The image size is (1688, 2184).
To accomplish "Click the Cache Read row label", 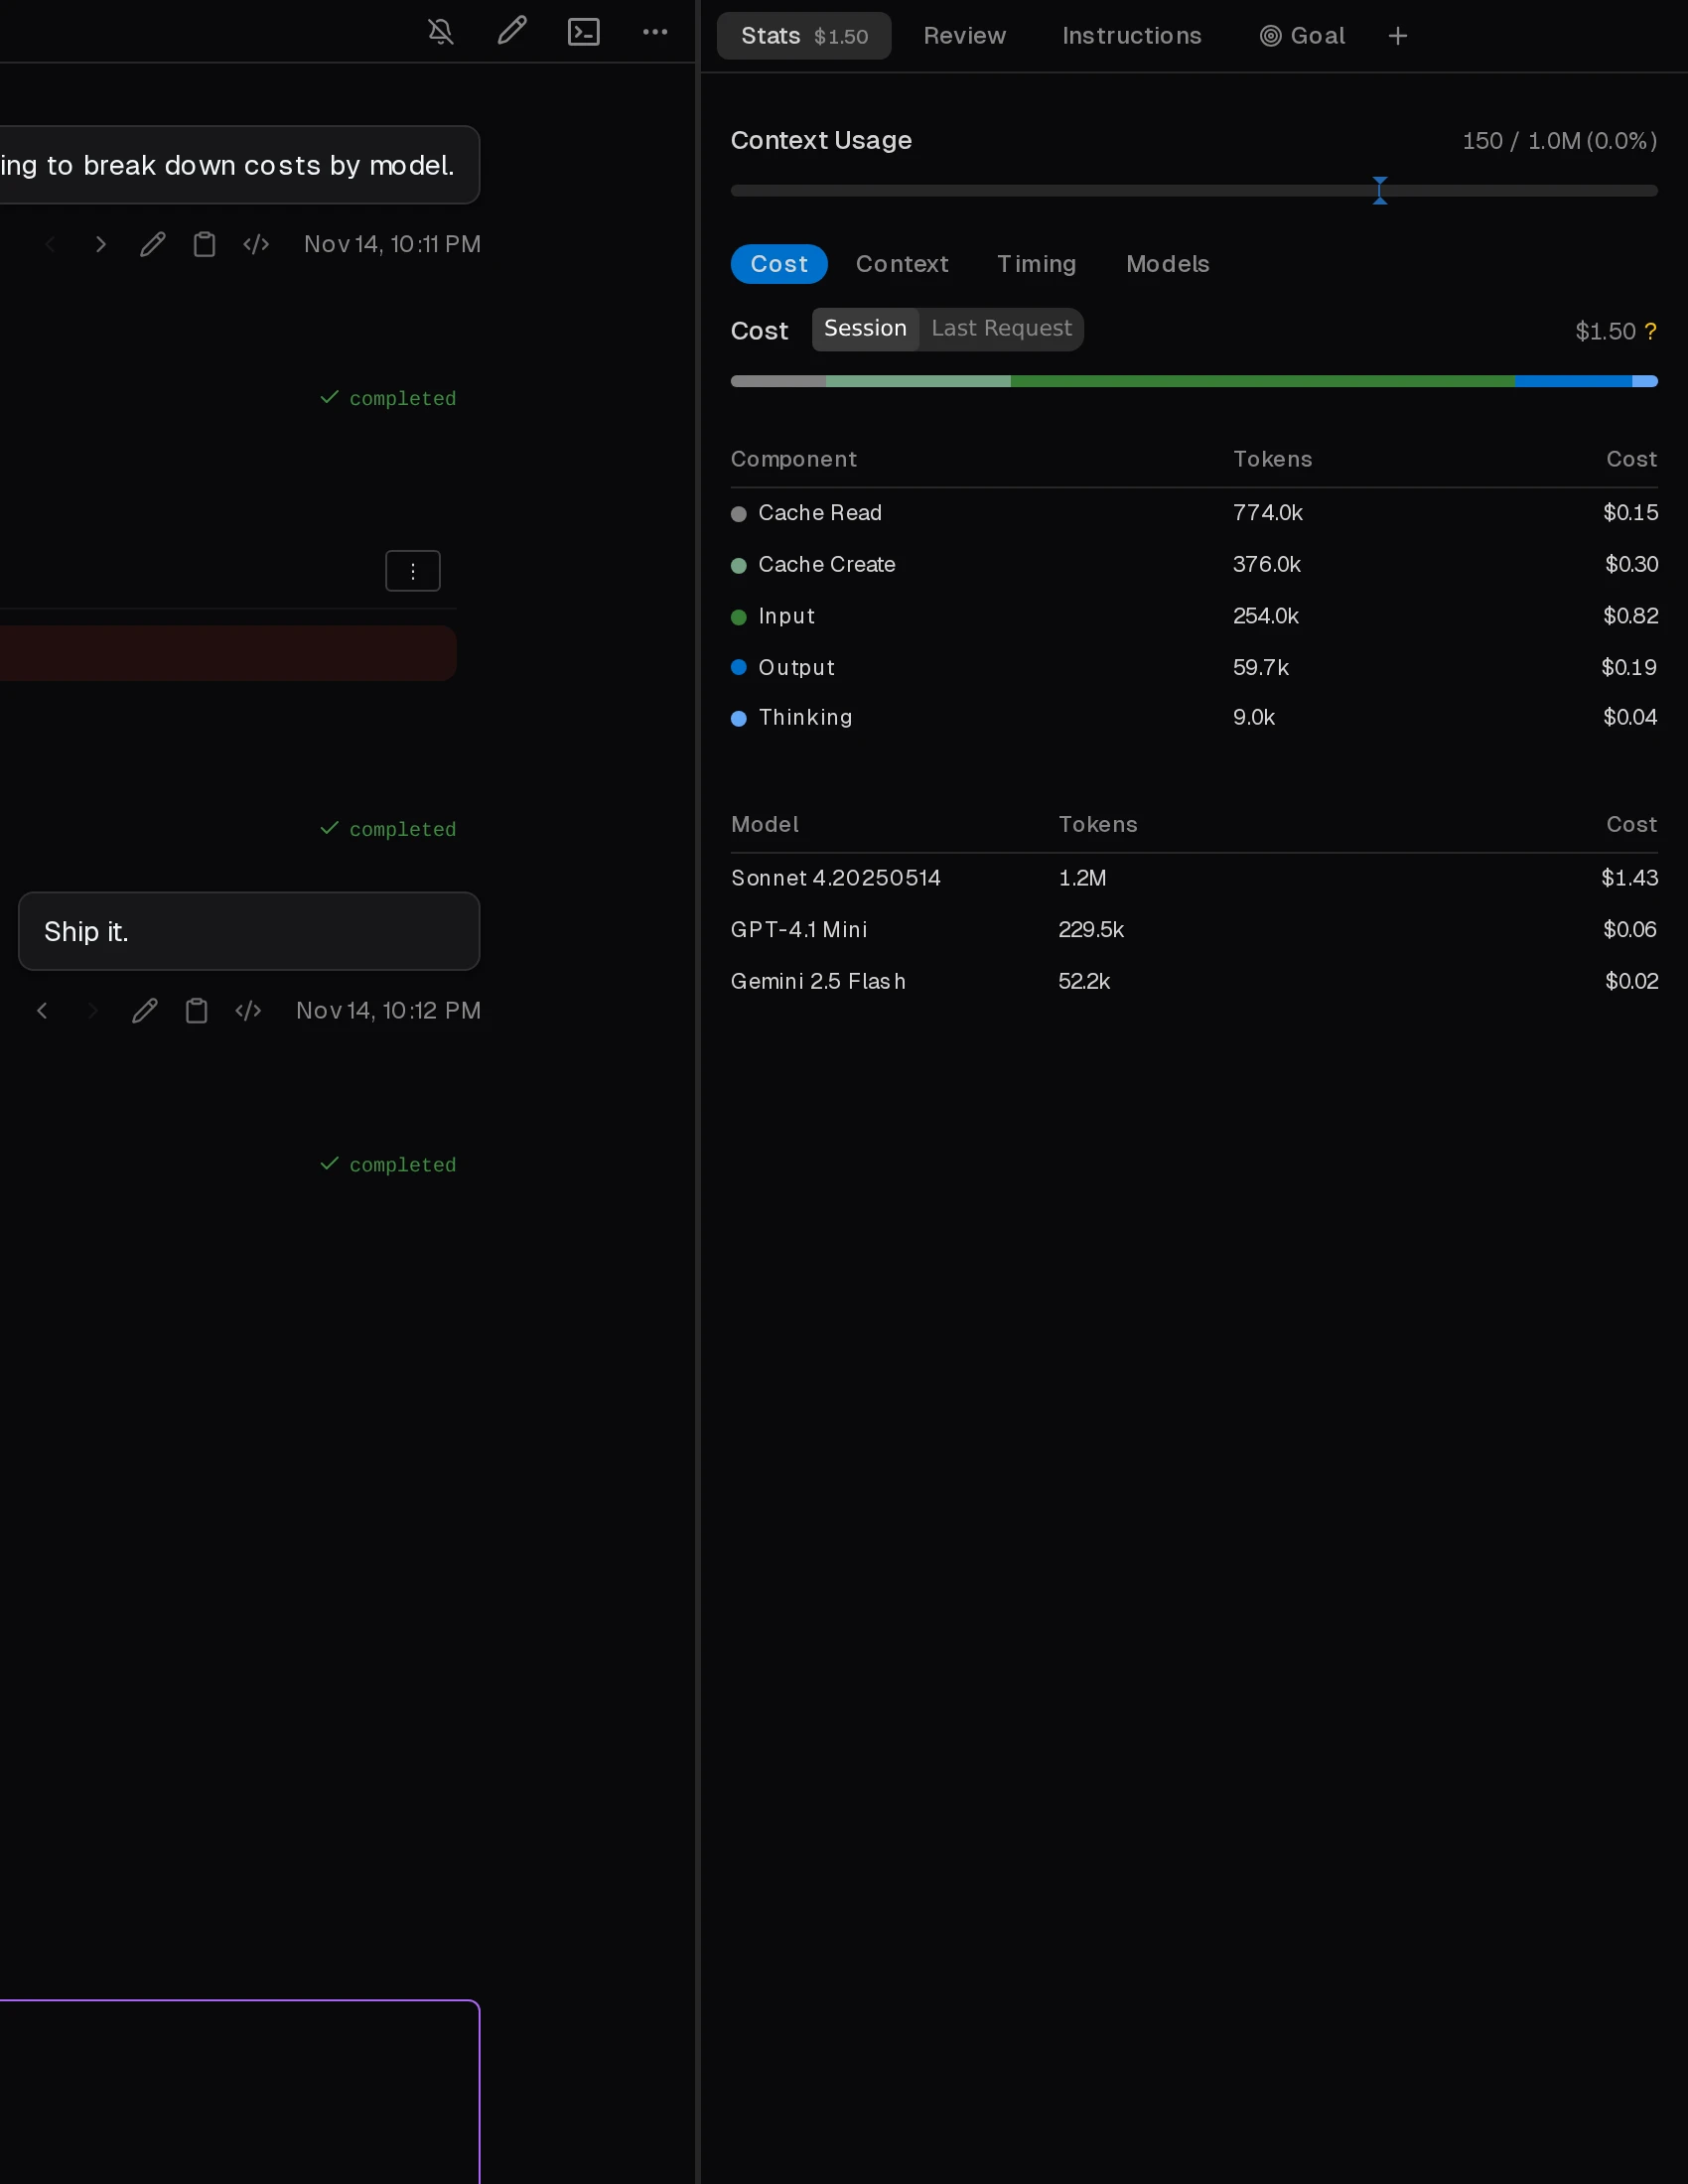I will (820, 513).
